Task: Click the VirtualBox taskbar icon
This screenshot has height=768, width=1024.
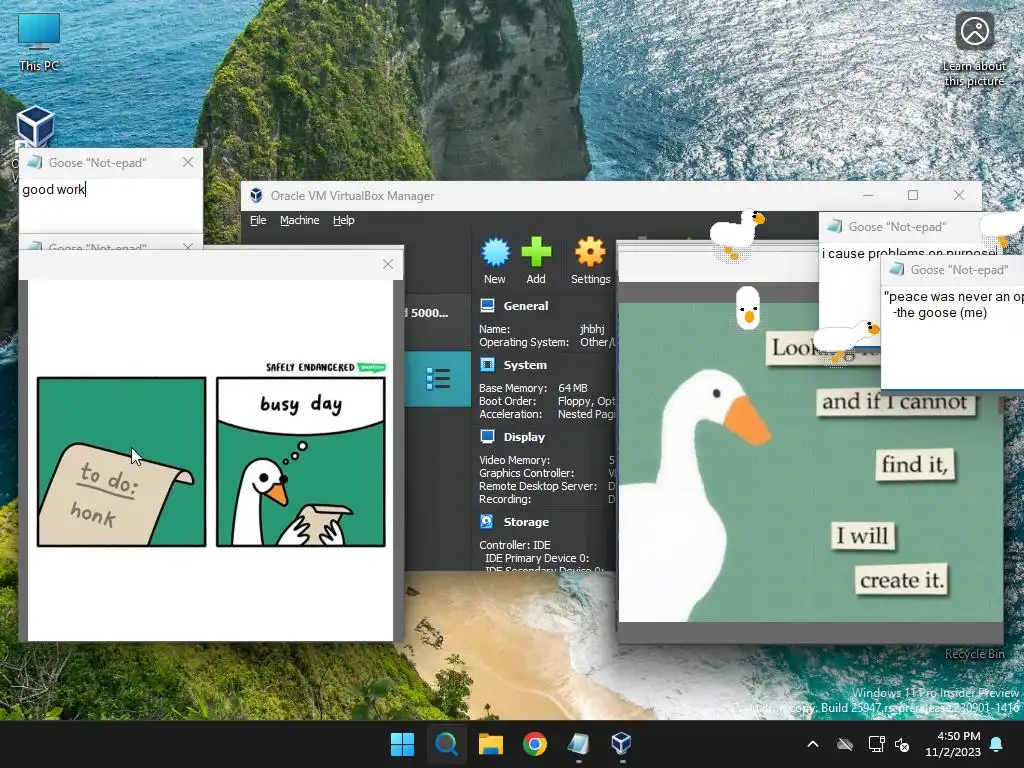Action: (x=622, y=744)
